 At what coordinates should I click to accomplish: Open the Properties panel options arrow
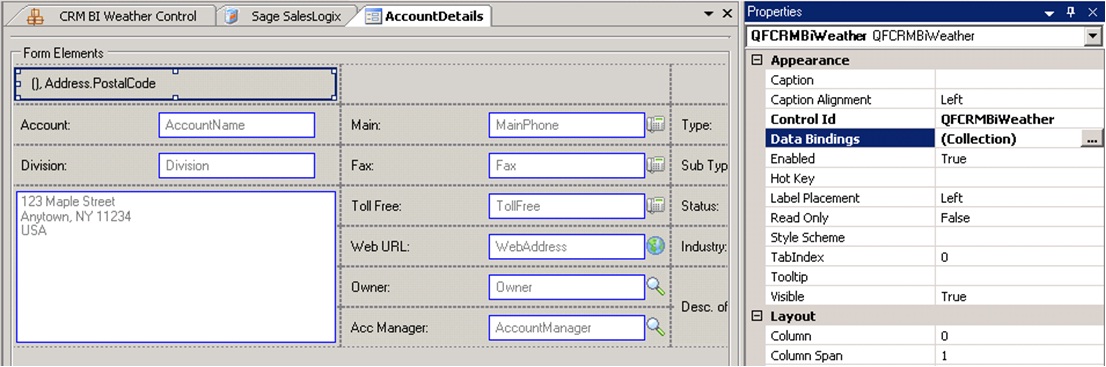coord(1050,13)
